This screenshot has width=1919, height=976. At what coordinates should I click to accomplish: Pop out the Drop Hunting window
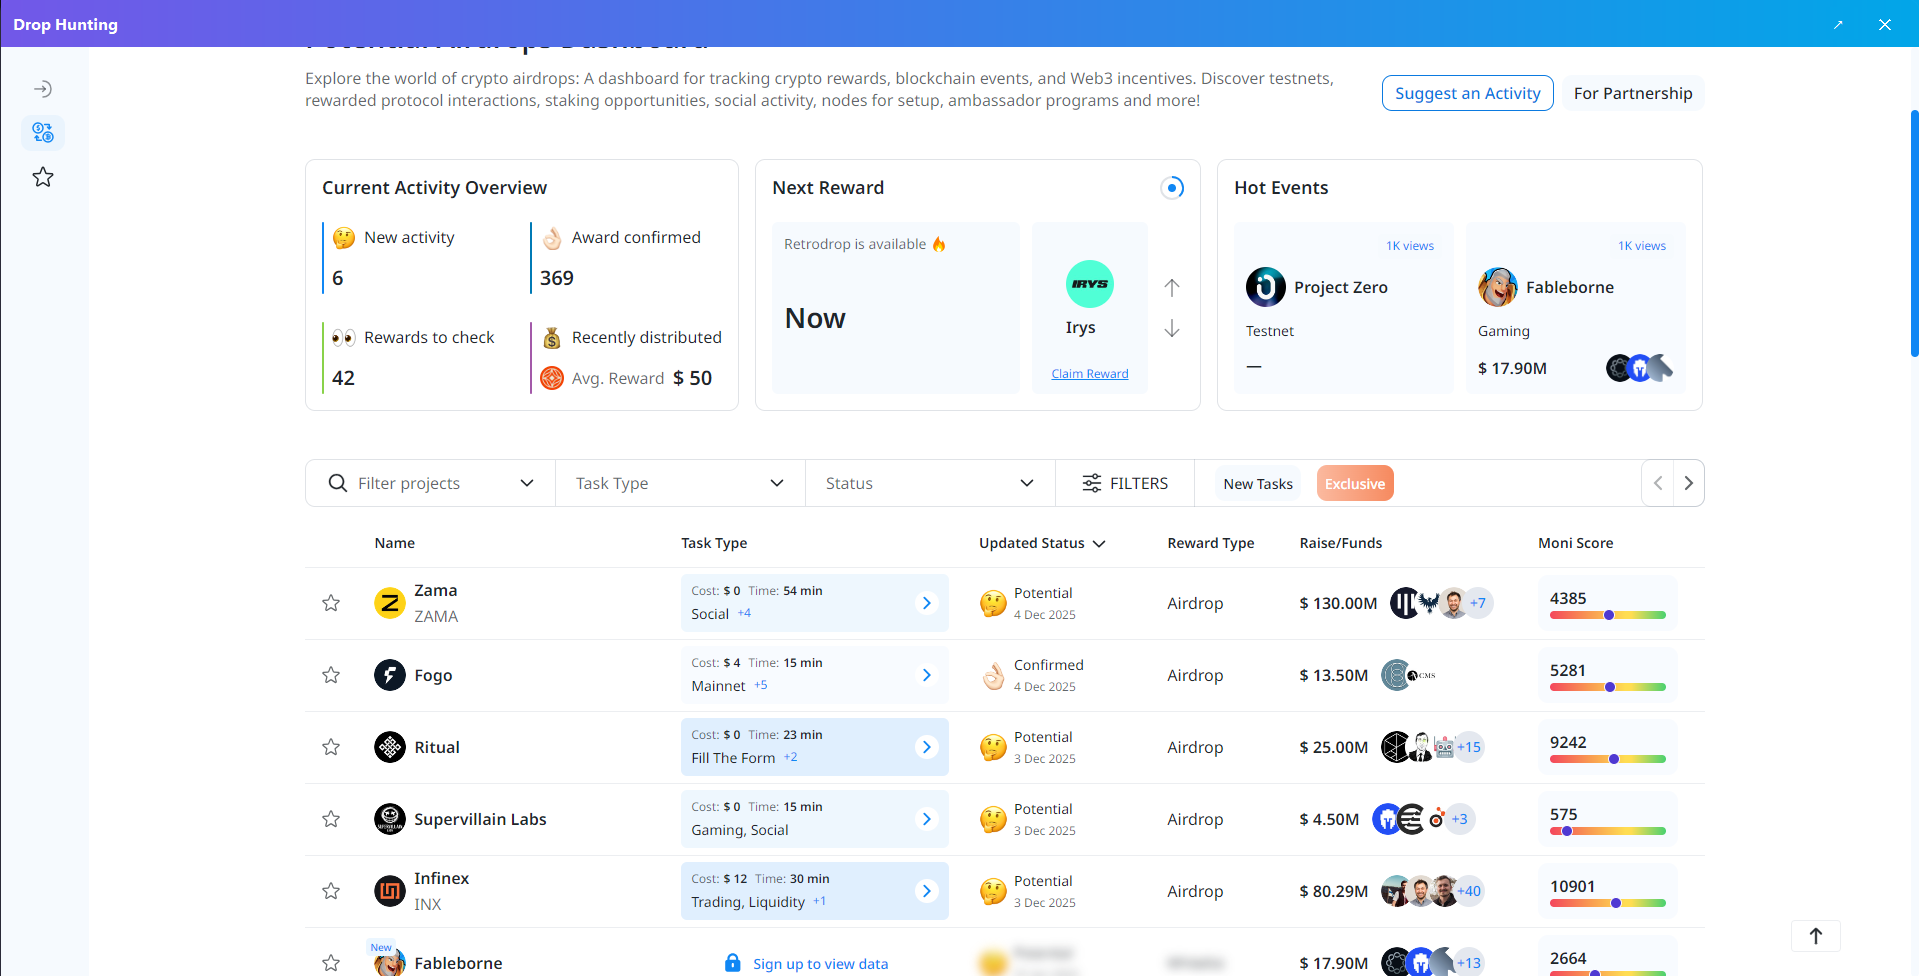point(1838,24)
